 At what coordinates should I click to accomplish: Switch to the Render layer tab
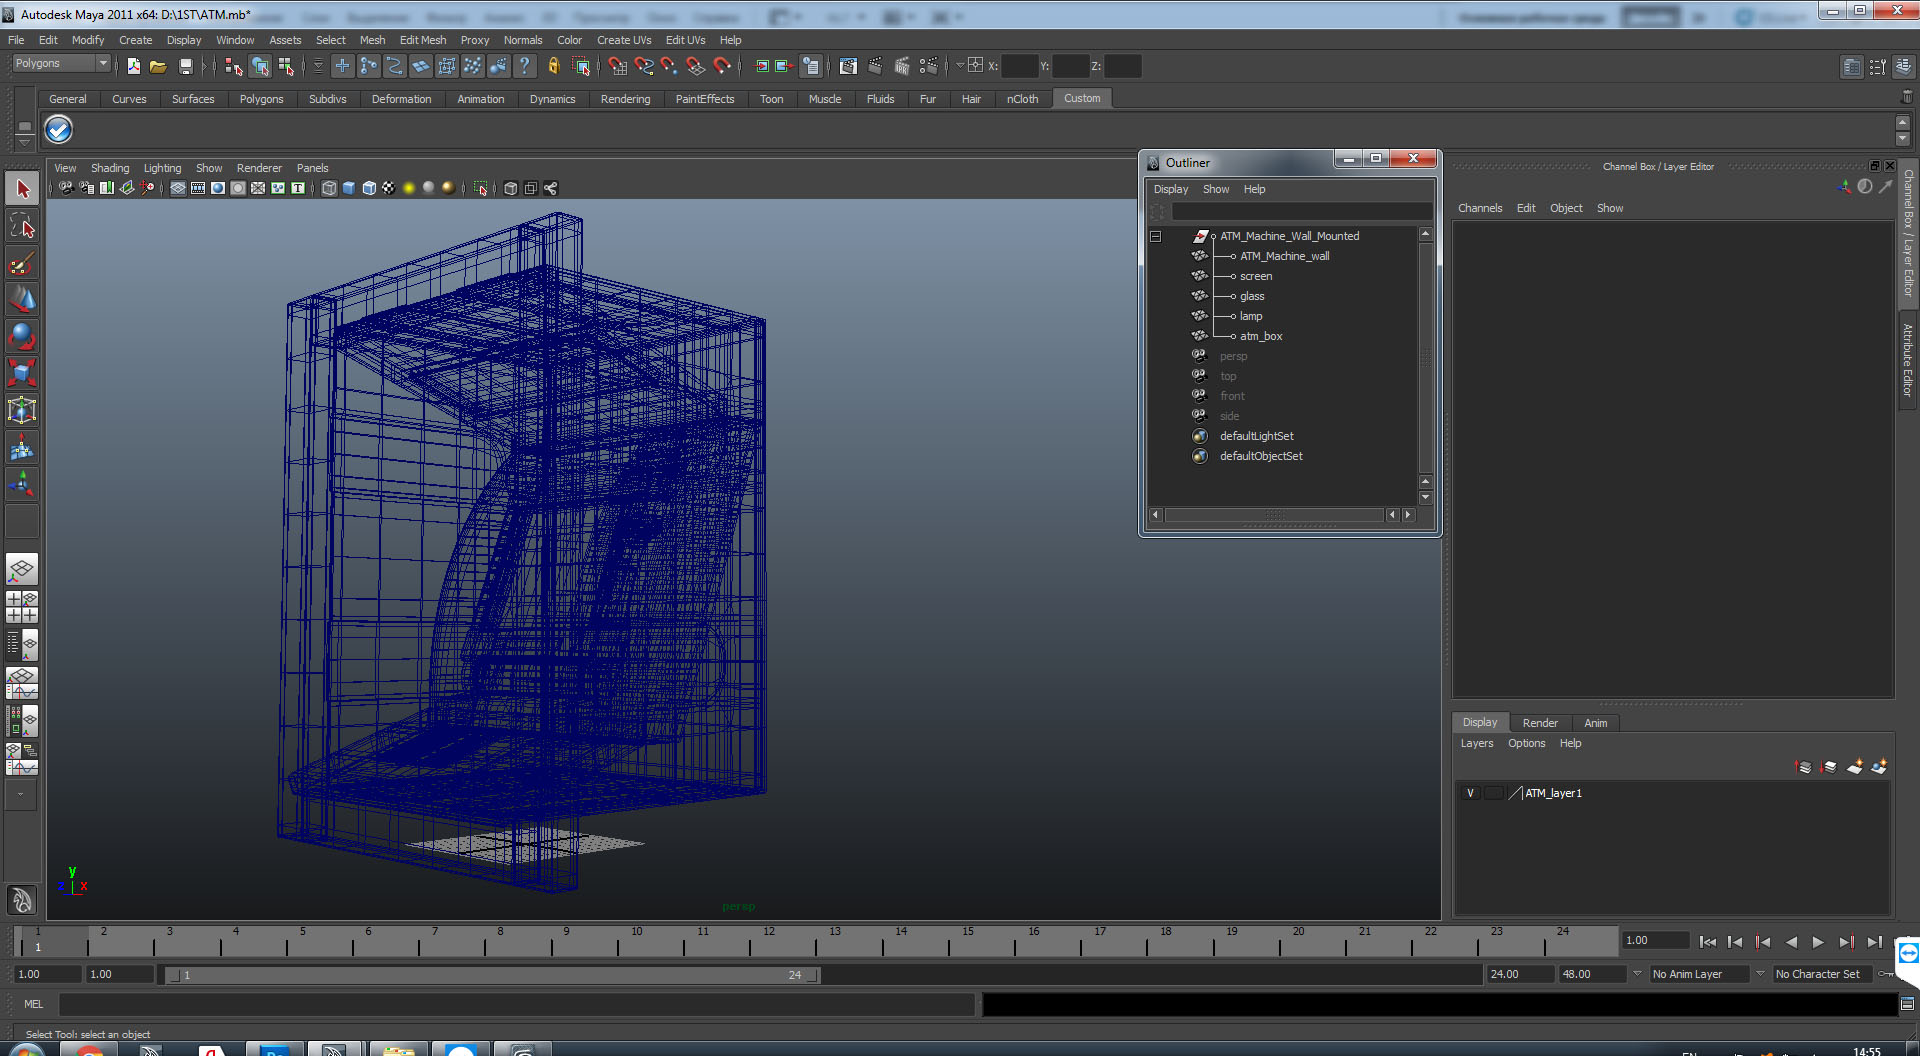click(1540, 723)
